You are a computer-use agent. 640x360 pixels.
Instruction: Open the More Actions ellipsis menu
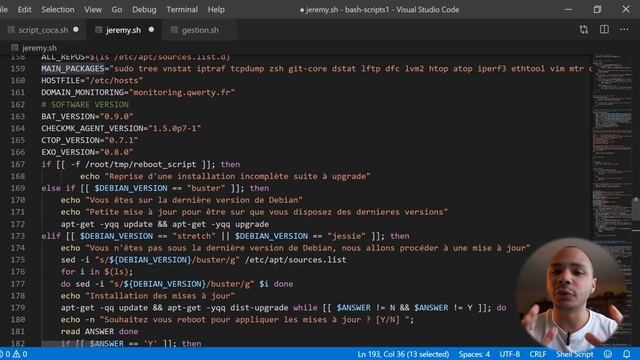click(x=624, y=29)
